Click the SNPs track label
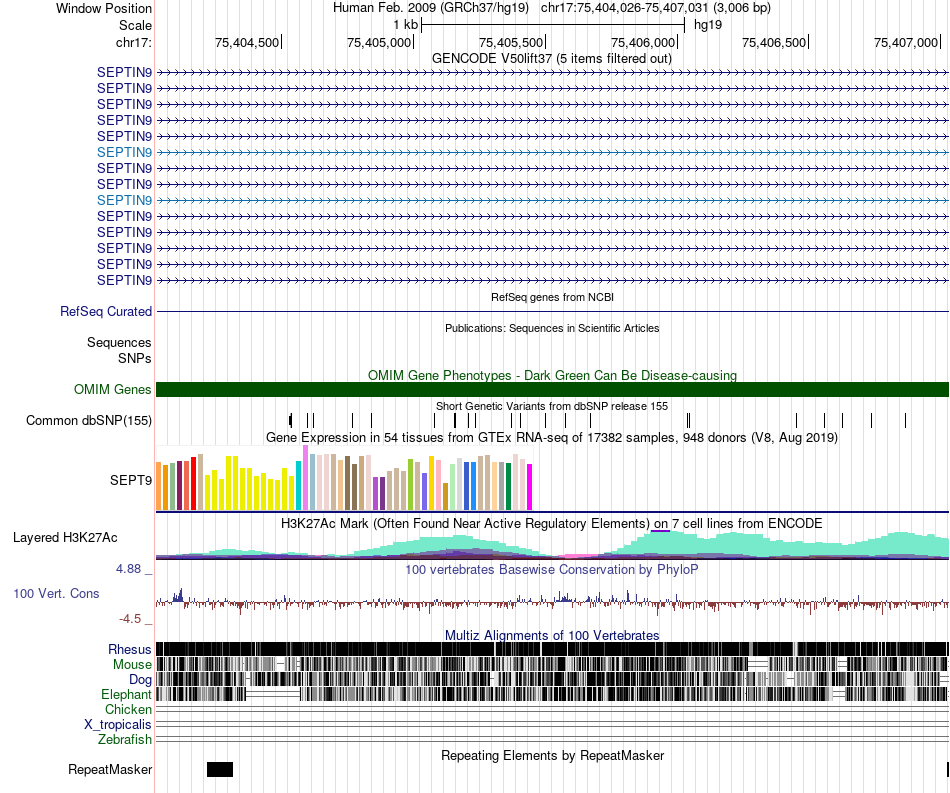Viewport: 950px width, 793px height. click(x=135, y=358)
